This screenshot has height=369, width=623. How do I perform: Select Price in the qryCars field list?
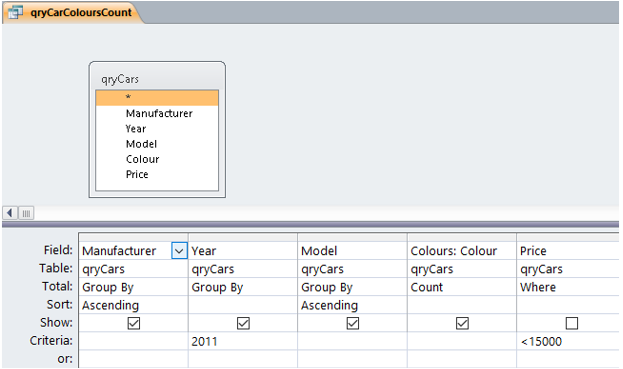(x=137, y=174)
